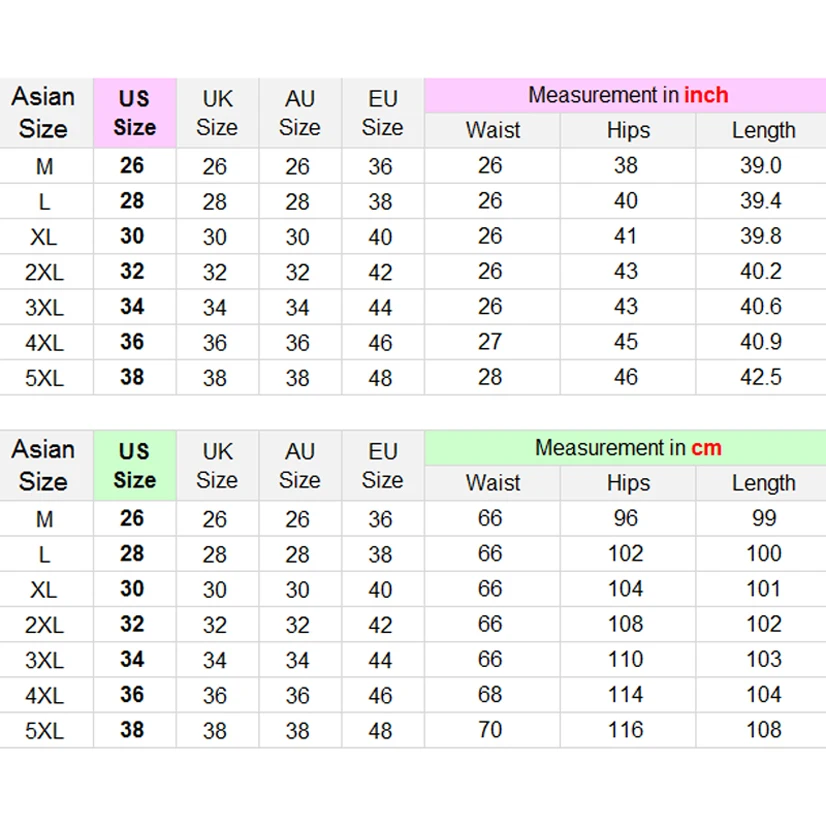Pick the 40.9 length cell

761,342
